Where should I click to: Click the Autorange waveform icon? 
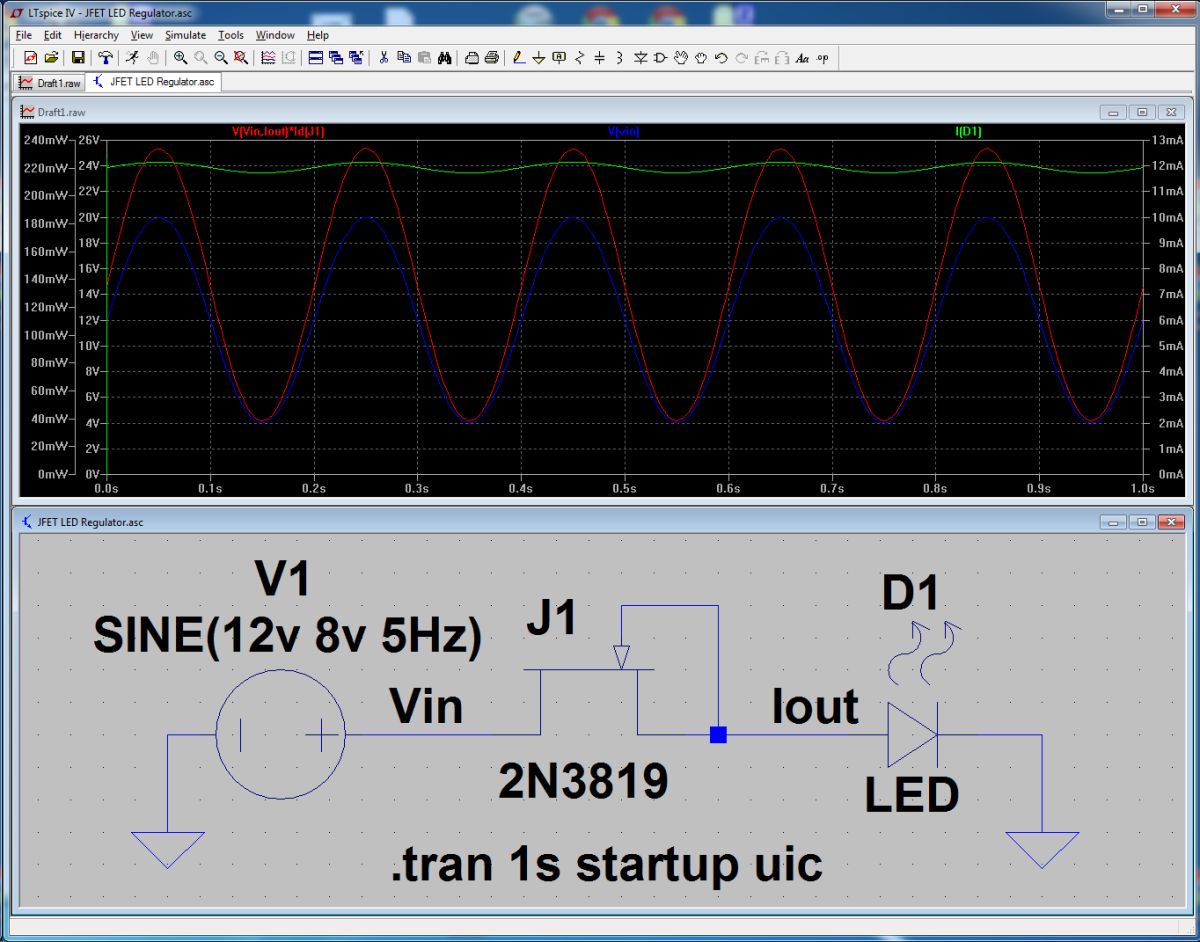[x=268, y=58]
